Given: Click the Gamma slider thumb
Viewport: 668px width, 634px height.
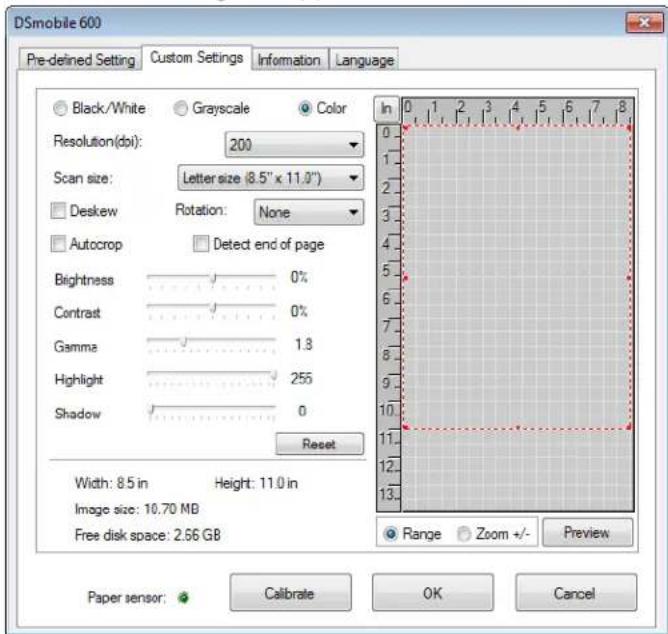Looking at the screenshot, I should [184, 341].
